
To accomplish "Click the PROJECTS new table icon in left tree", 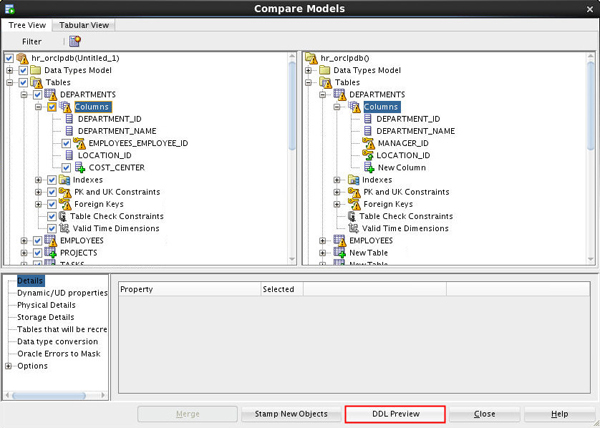I will tap(51, 253).
